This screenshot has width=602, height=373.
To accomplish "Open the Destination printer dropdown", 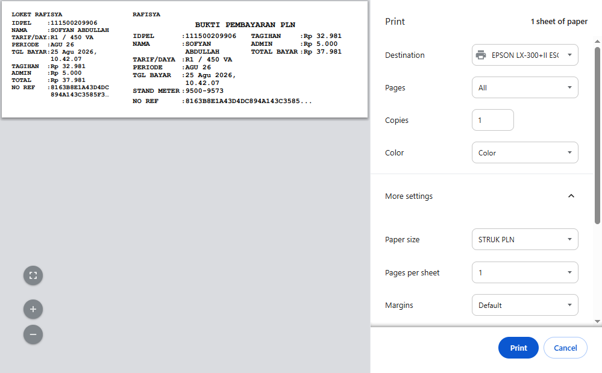I will coord(525,55).
